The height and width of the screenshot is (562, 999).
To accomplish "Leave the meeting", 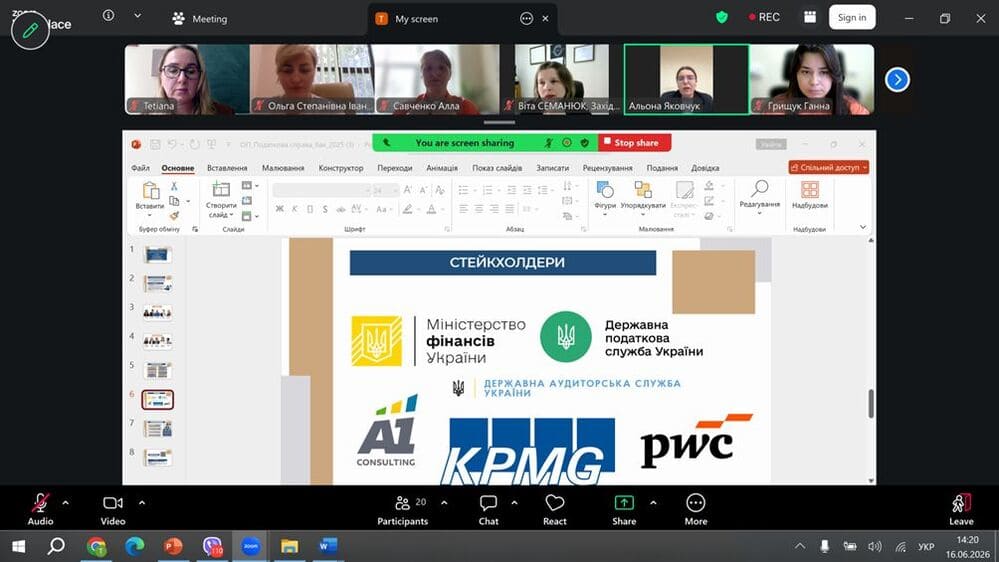I will pyautogui.click(x=961, y=510).
